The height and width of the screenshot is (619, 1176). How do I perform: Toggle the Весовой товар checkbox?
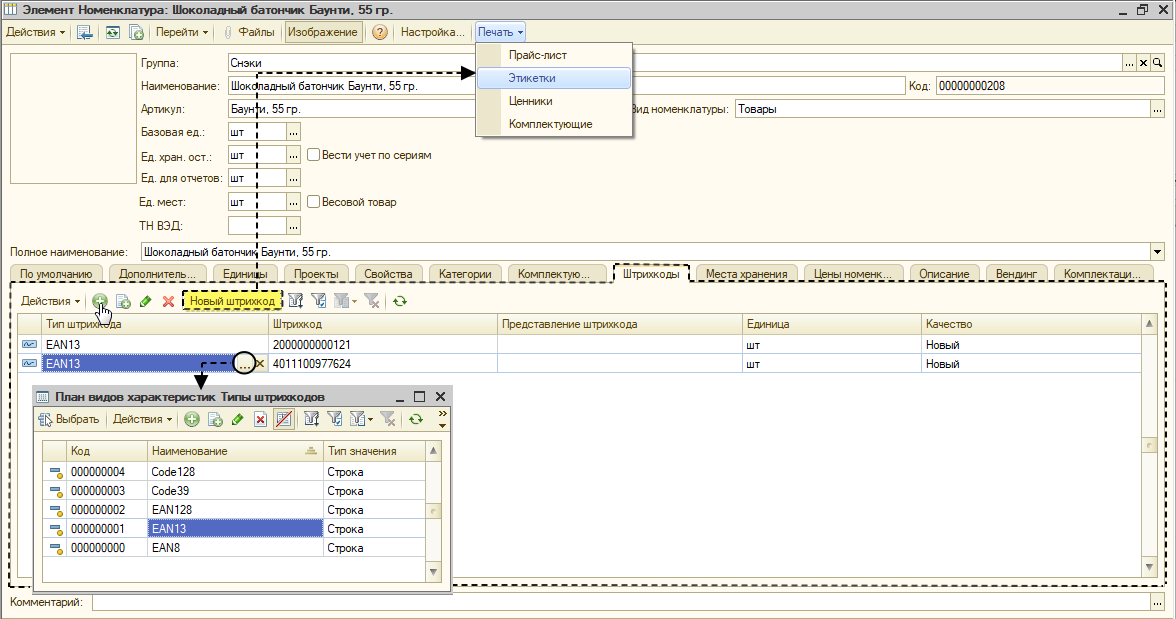click(x=314, y=201)
